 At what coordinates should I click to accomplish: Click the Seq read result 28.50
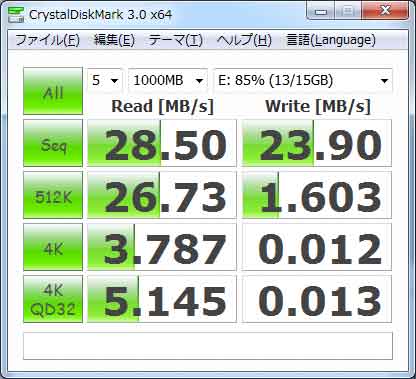tap(162, 143)
